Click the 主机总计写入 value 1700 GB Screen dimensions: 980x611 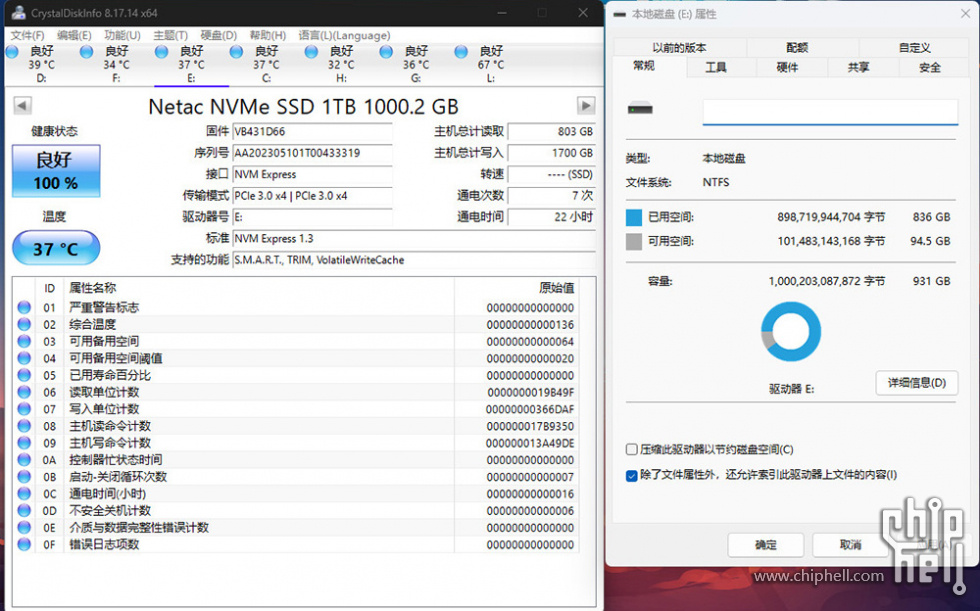tap(551, 153)
